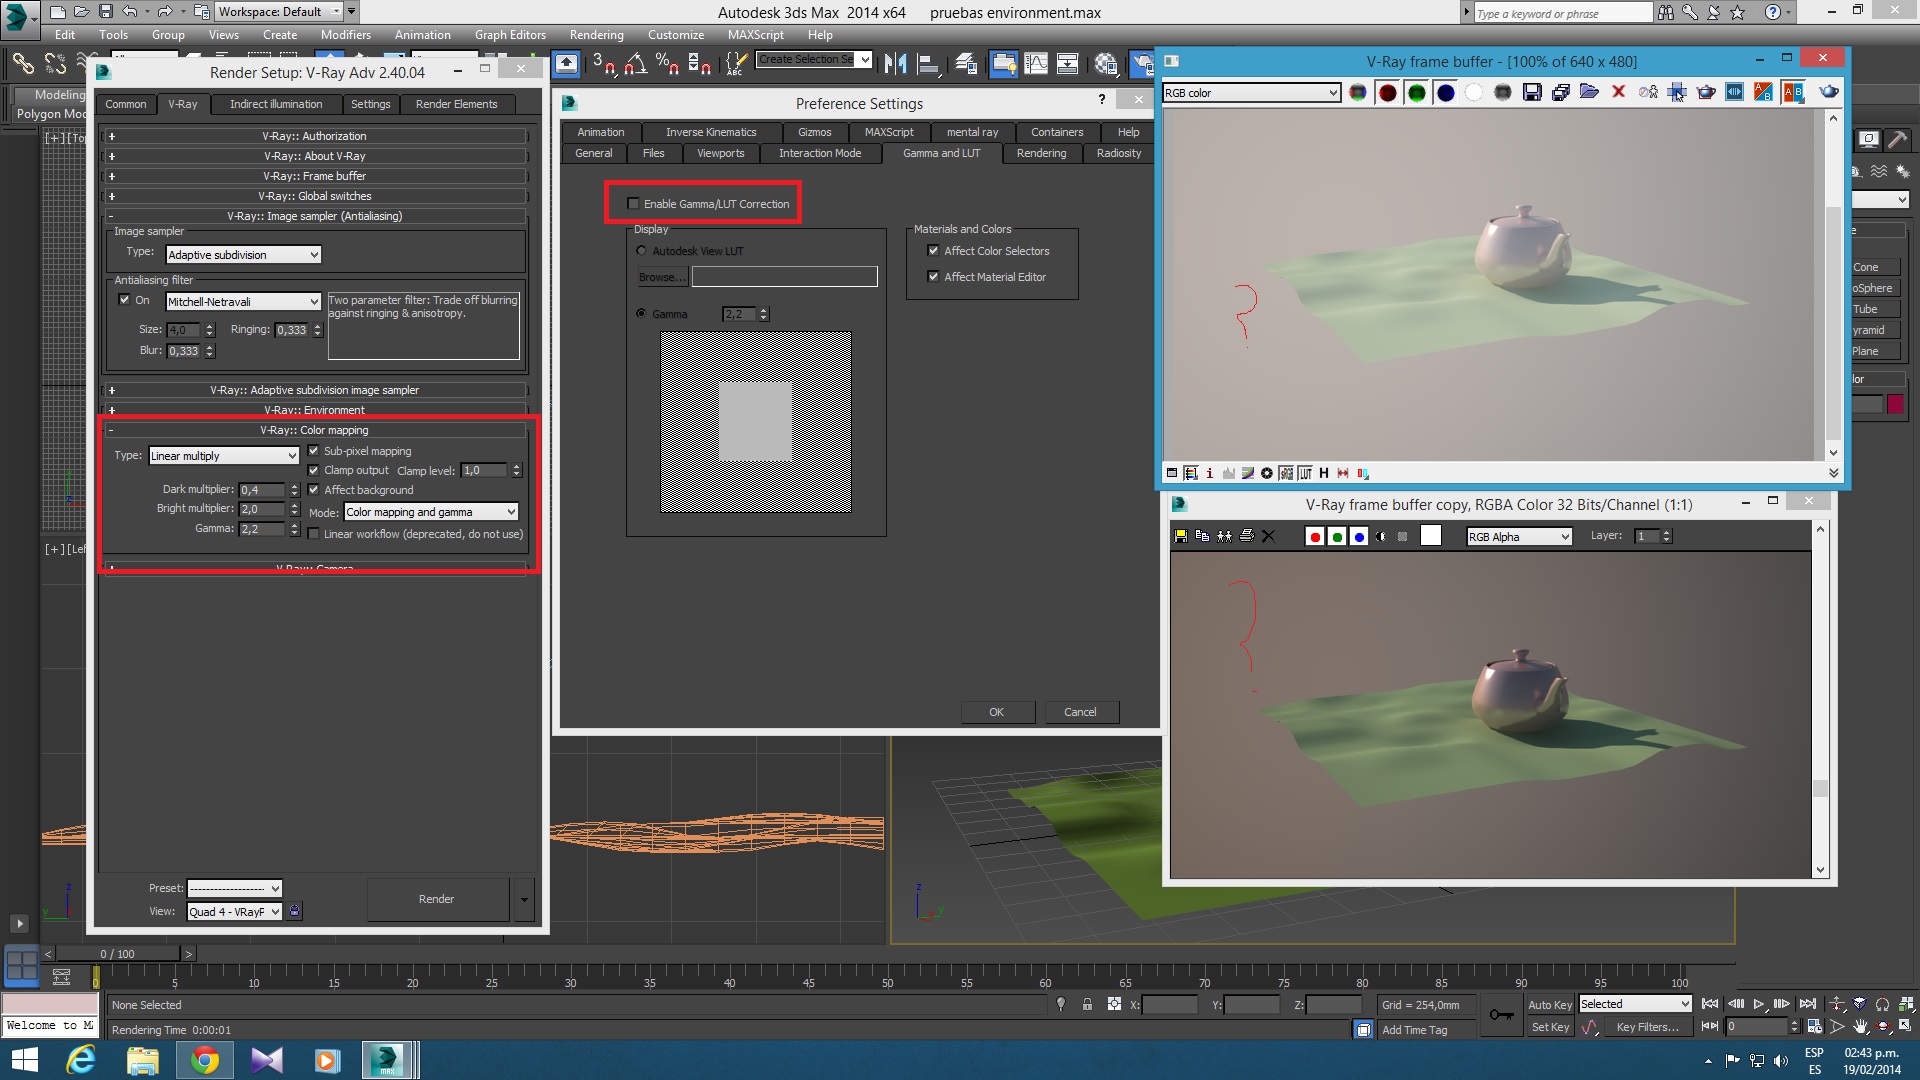Toggle the Affect background checkbox
This screenshot has width=1920, height=1080.
[314, 490]
